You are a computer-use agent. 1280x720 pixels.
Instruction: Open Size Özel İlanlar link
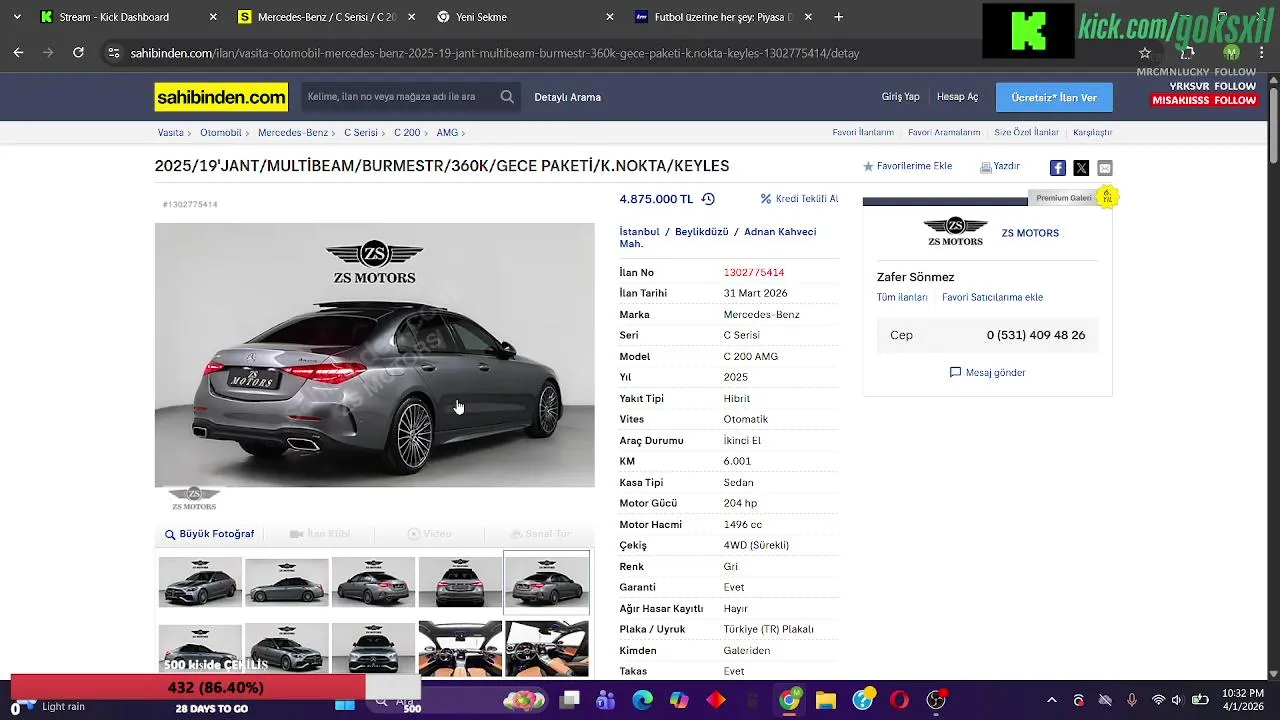tap(1026, 132)
